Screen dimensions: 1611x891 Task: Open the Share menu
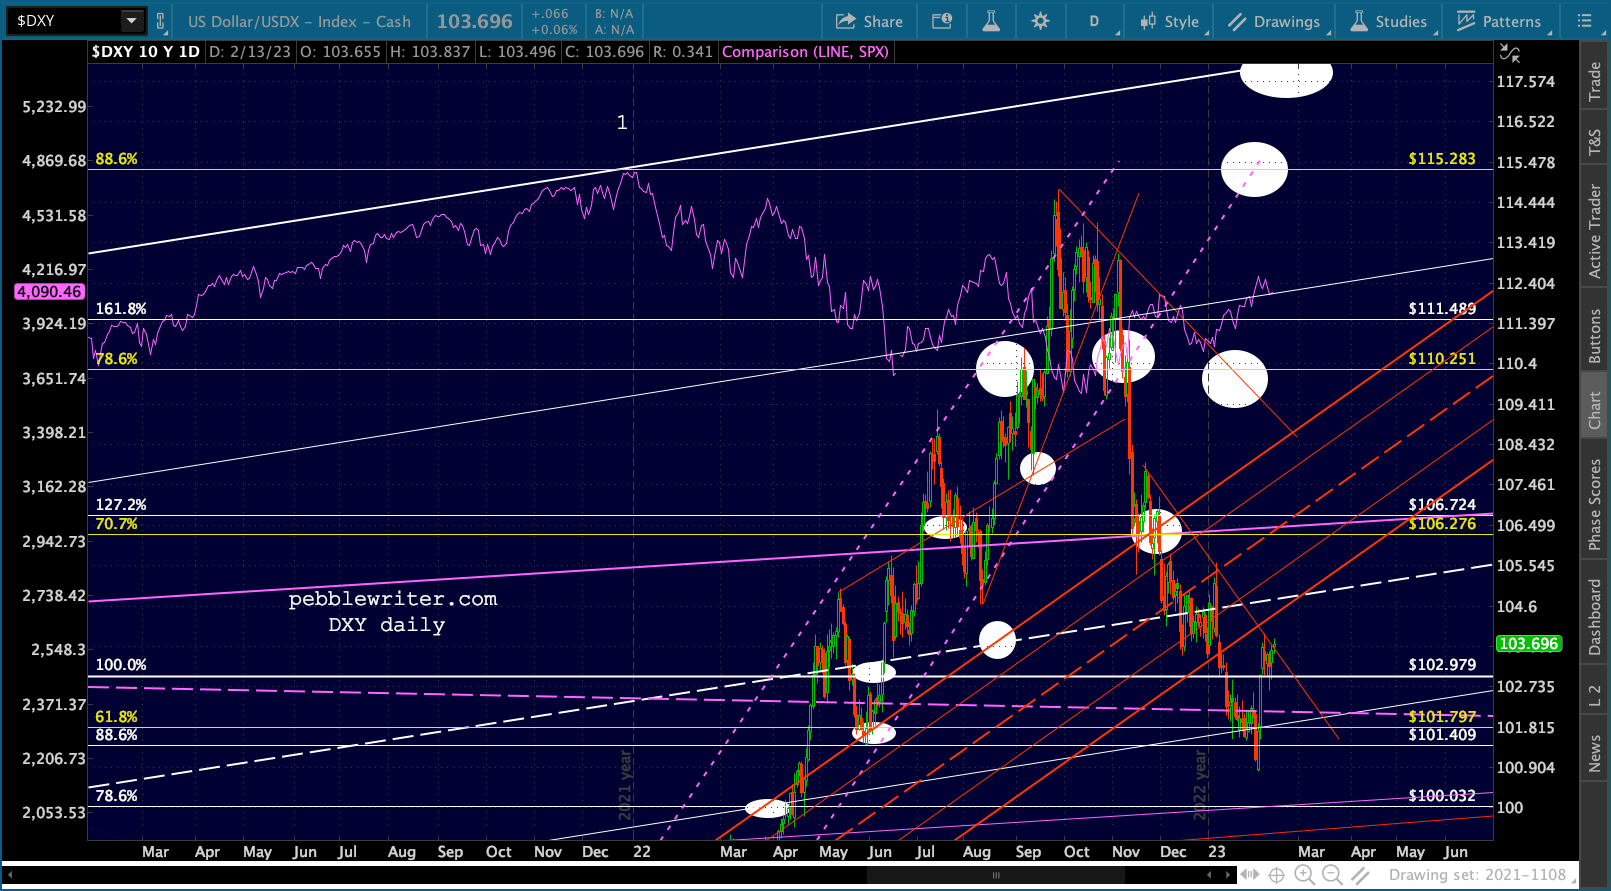(869, 21)
